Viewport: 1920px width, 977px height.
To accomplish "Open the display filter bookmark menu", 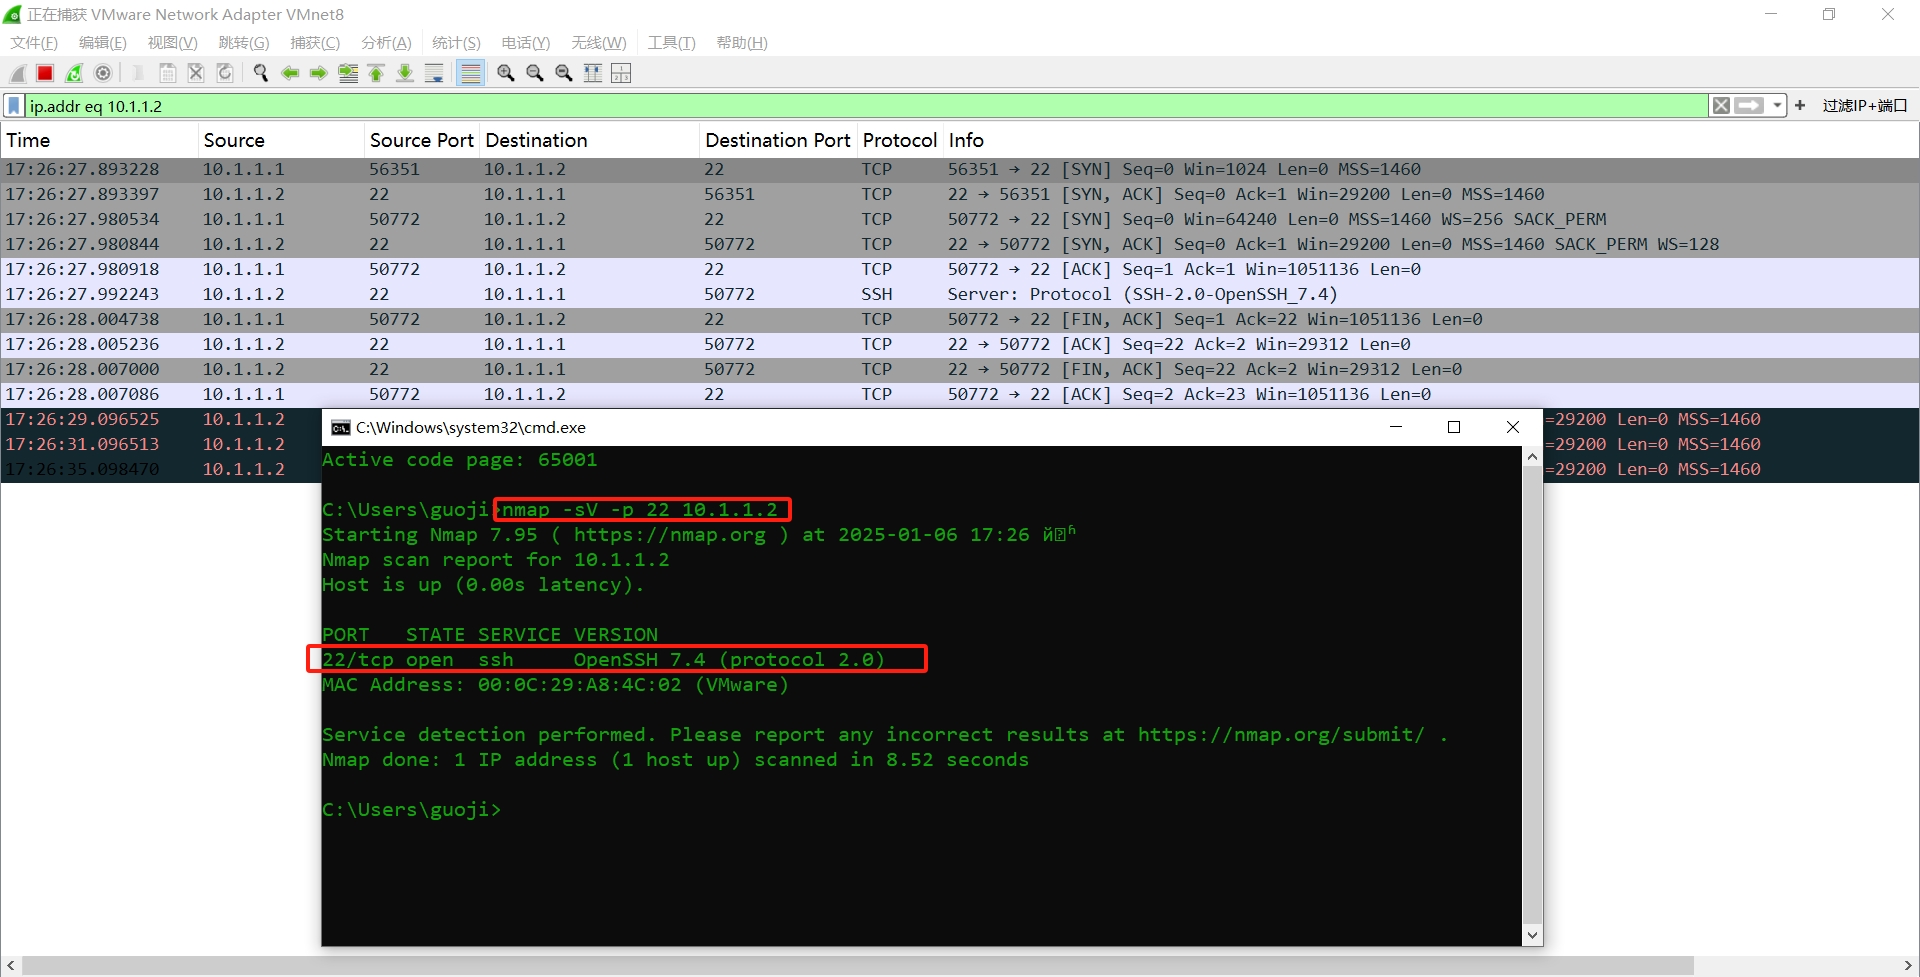I will (x=14, y=106).
